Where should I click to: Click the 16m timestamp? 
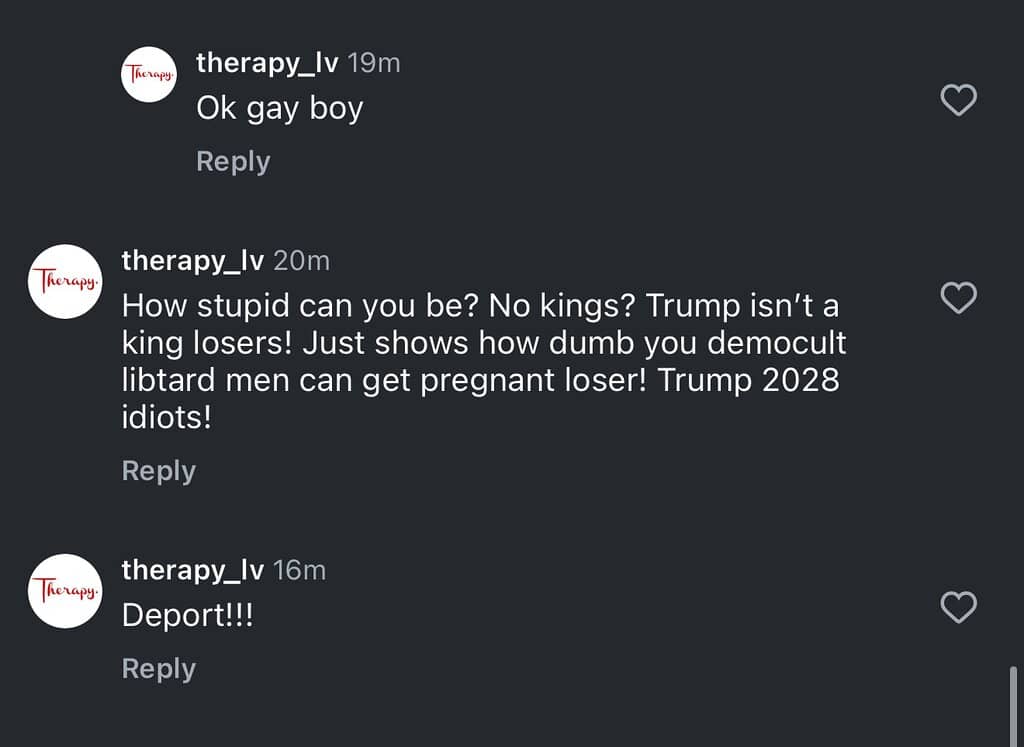tap(300, 570)
